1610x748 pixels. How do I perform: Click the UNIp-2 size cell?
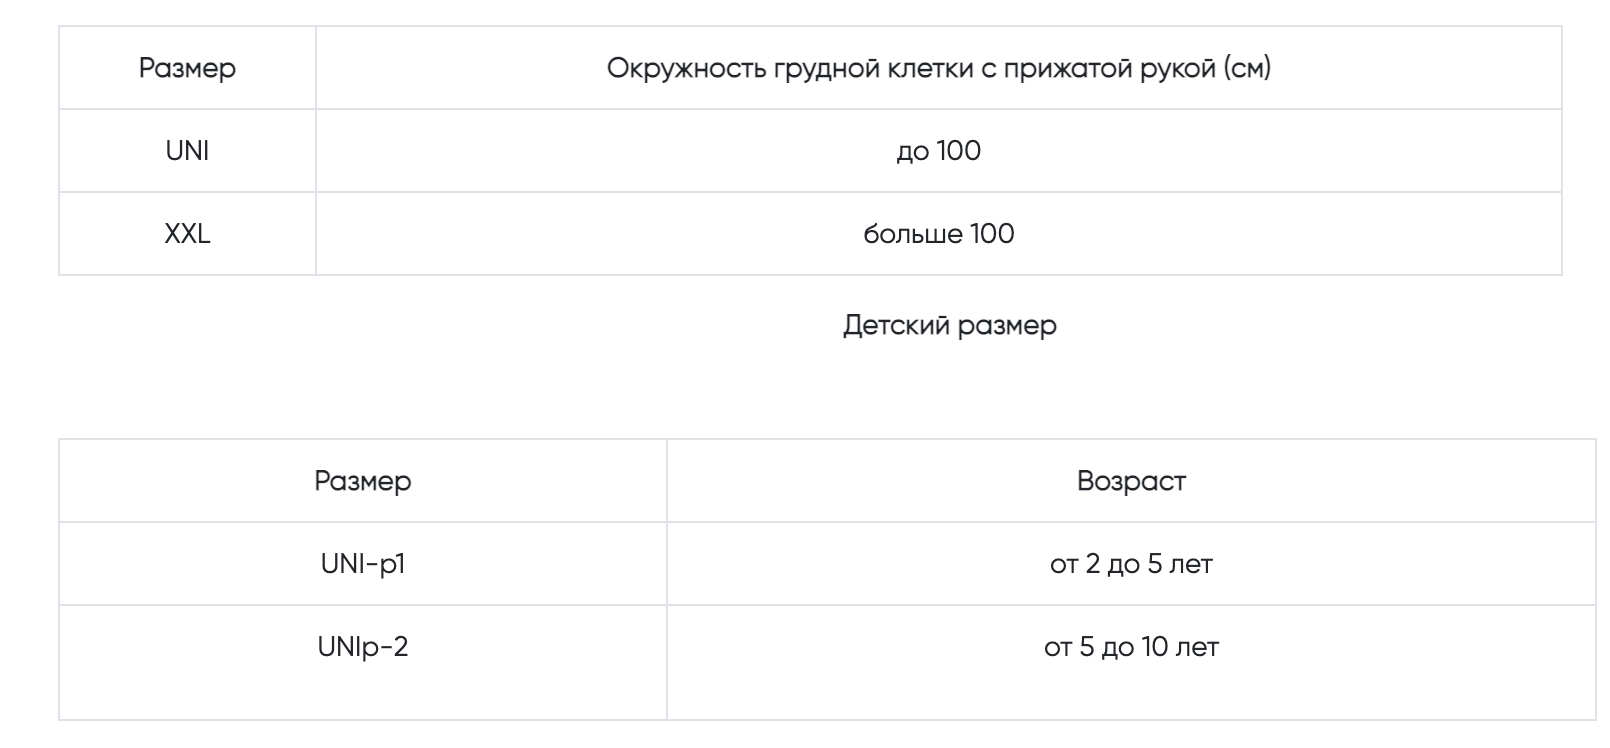(363, 662)
